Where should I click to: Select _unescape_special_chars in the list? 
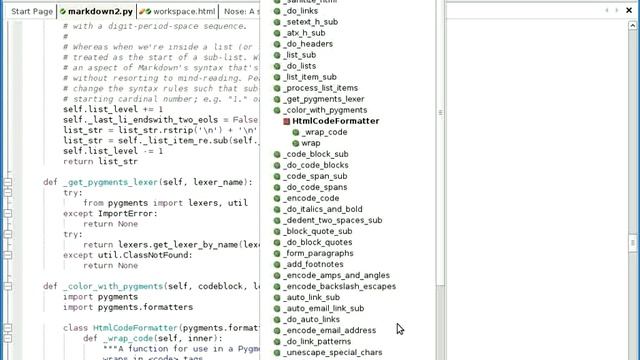point(333,353)
